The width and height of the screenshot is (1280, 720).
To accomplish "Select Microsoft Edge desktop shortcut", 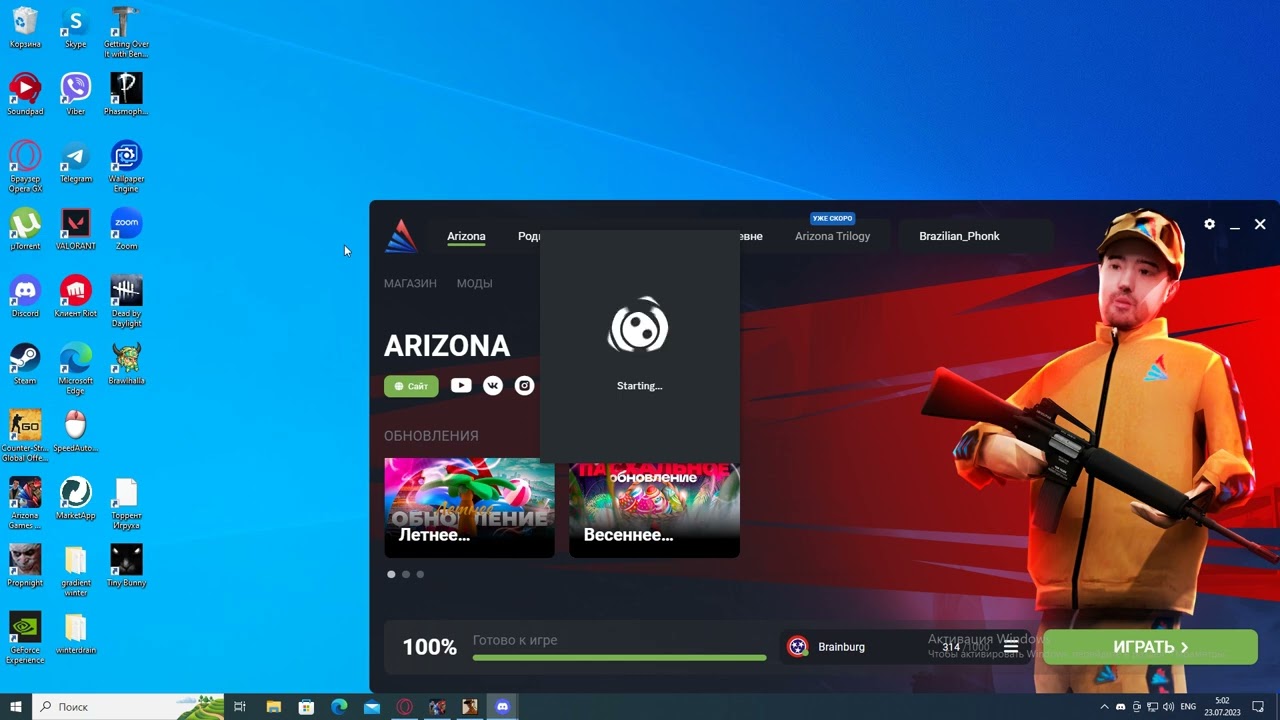I will tap(75, 368).
